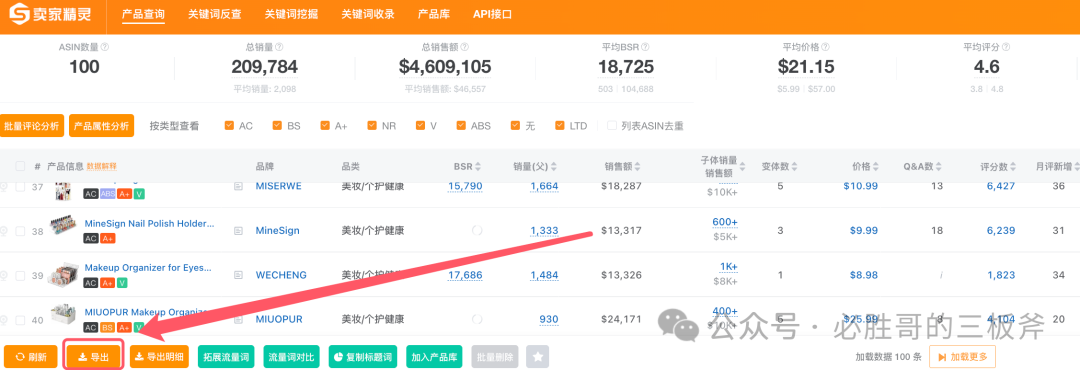Click 产品属性分析 button
The height and width of the screenshot is (370, 1080).
click(101, 126)
